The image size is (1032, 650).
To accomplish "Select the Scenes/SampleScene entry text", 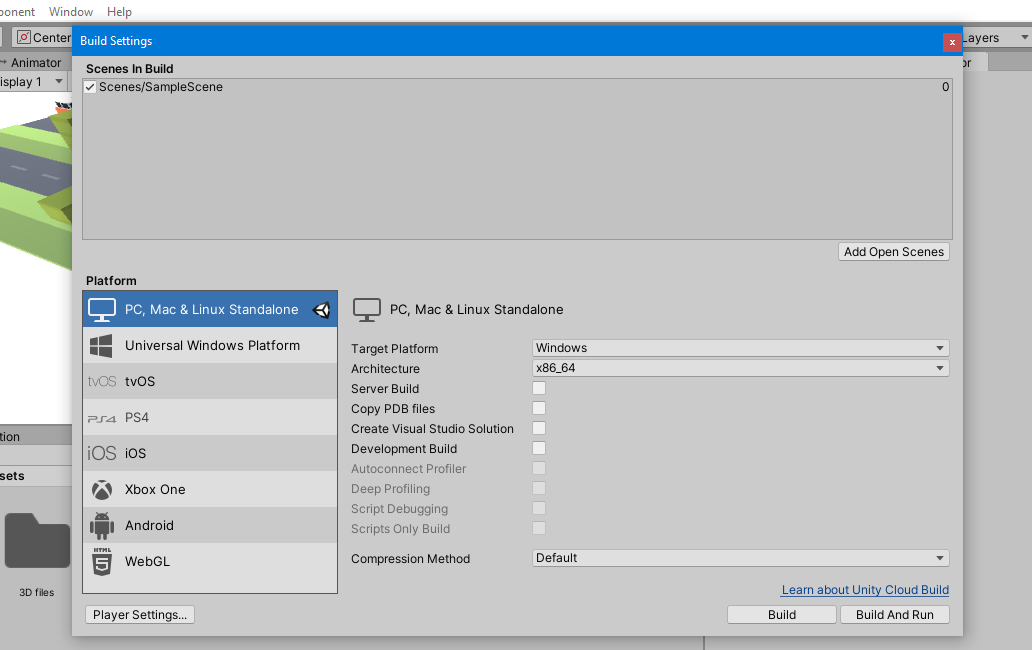I will (161, 87).
